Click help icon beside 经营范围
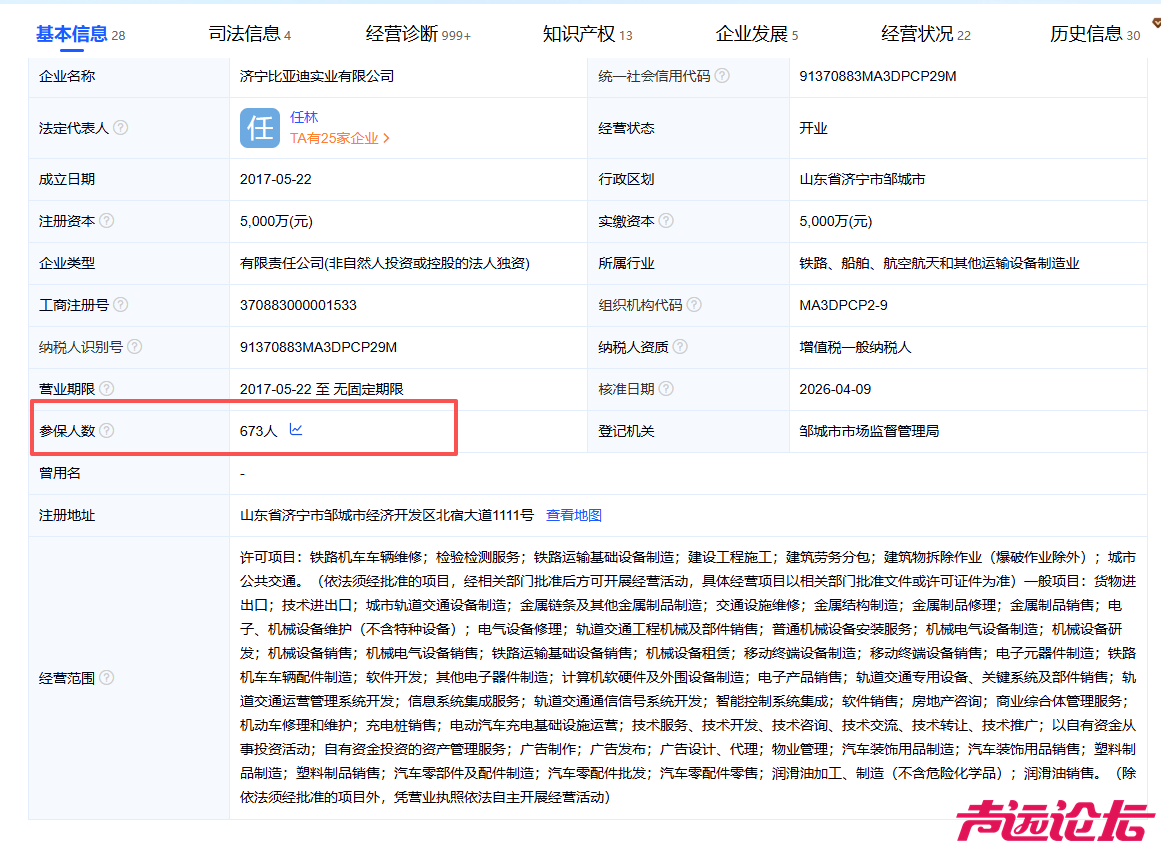This screenshot has height=846, width=1161. pos(106,678)
